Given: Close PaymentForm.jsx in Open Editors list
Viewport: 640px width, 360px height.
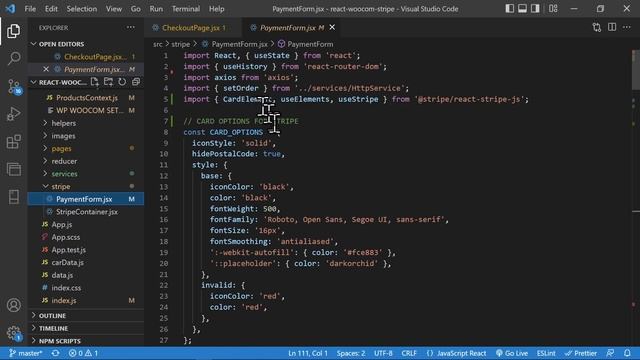Looking at the screenshot, I should click(x=46, y=69).
